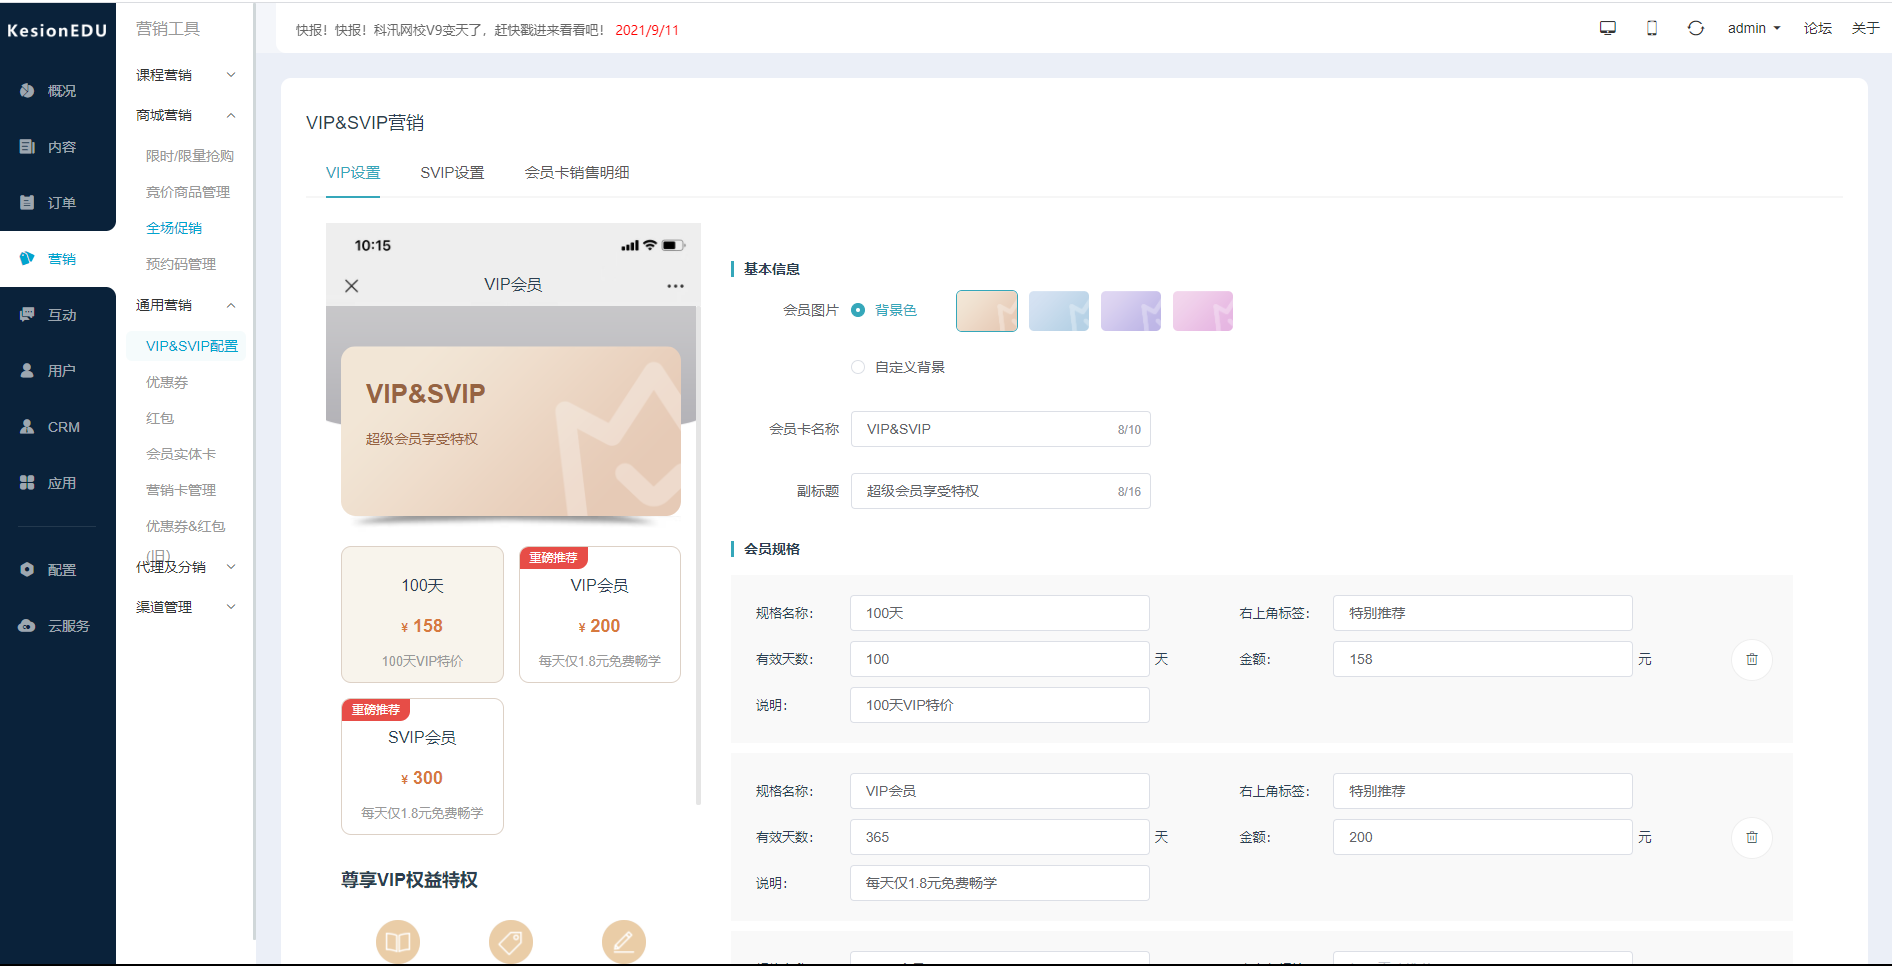Image resolution: width=1892 pixels, height=967 pixels.
Task: Switch to the 会员卡销售明细 tab
Action: click(x=577, y=173)
